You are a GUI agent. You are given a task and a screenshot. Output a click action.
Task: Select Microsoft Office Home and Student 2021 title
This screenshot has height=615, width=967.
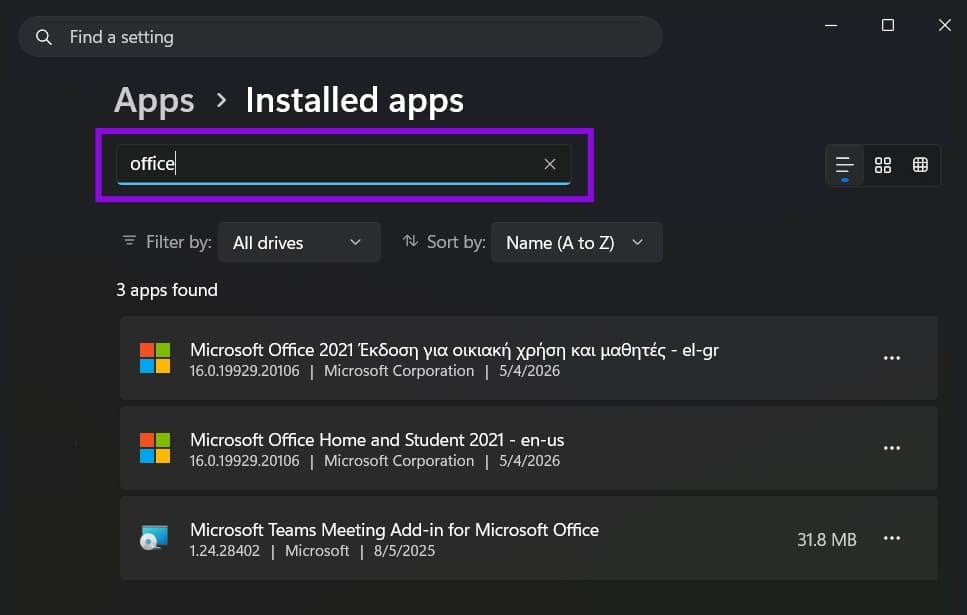377,440
